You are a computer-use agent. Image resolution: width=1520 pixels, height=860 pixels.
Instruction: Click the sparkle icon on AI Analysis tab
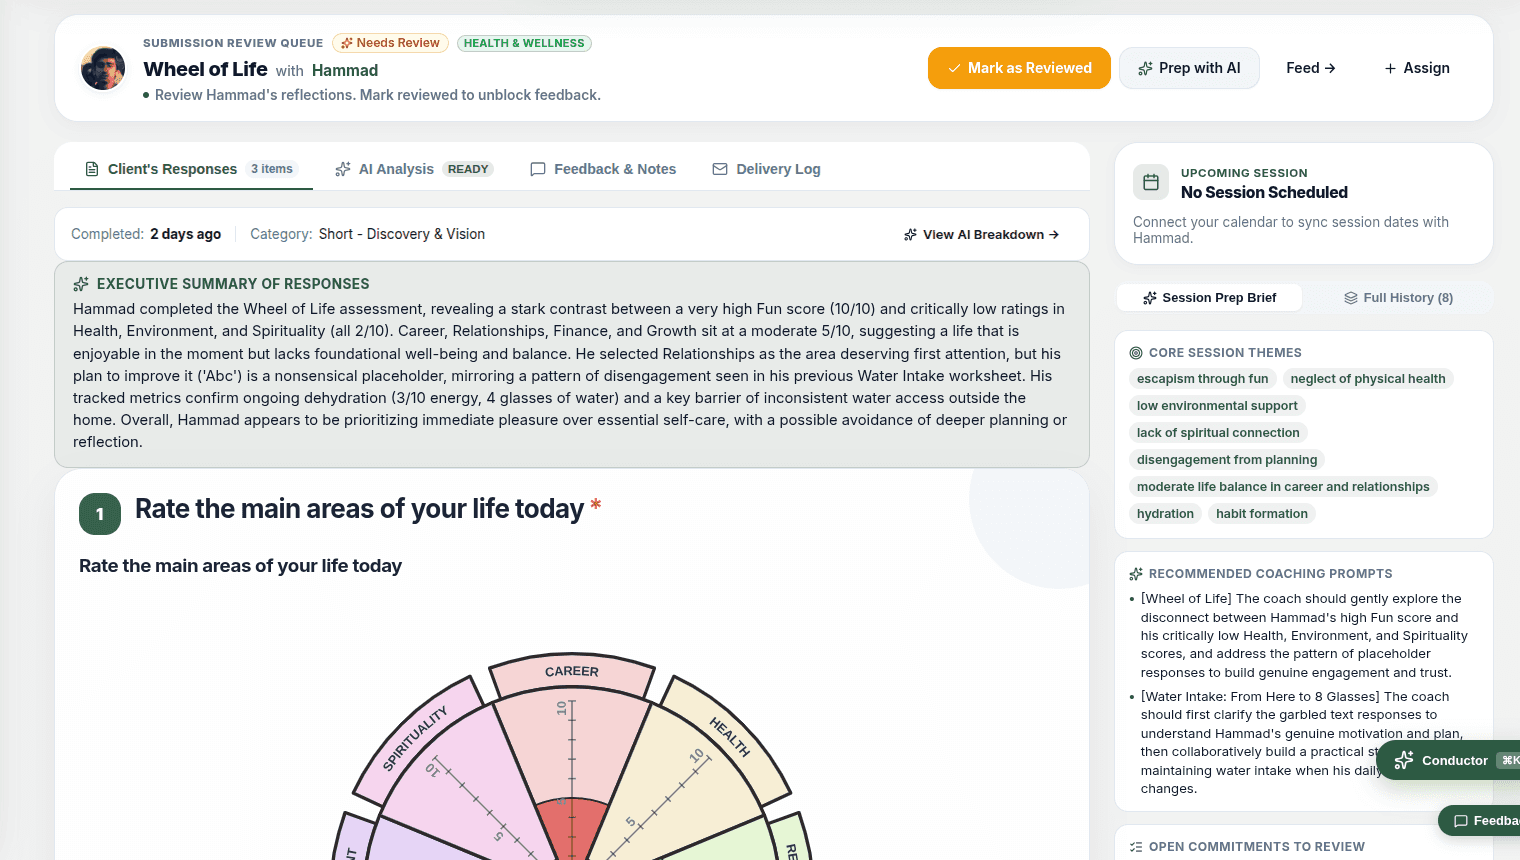pos(343,169)
